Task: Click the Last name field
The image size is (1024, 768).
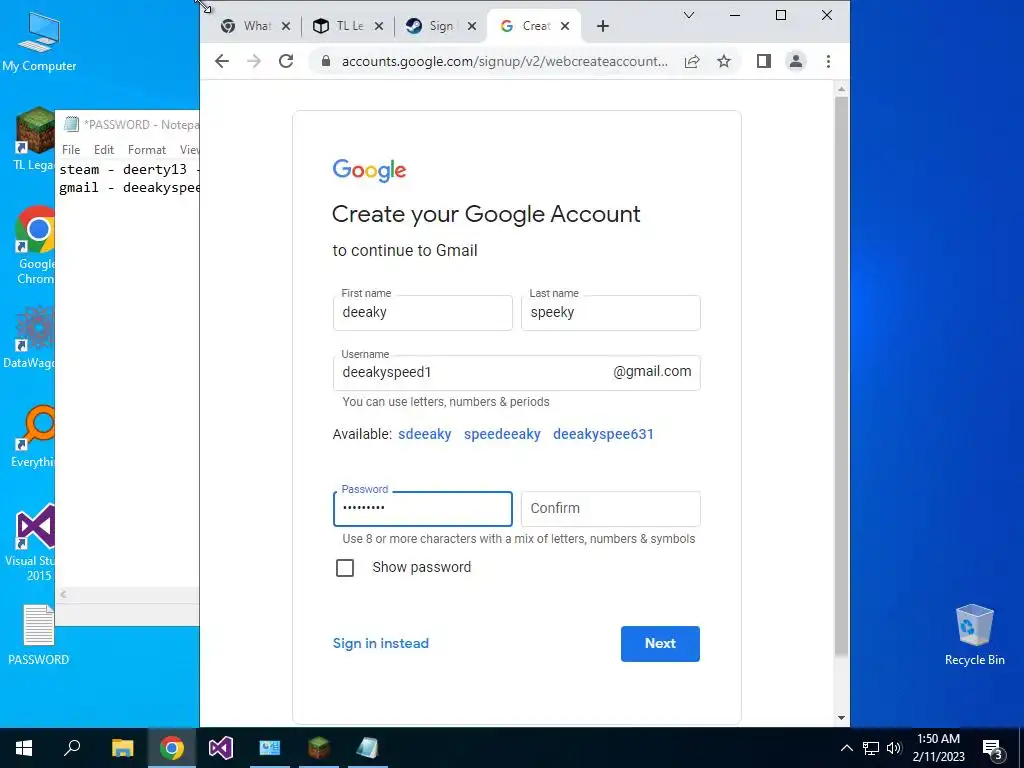Action: (x=611, y=312)
